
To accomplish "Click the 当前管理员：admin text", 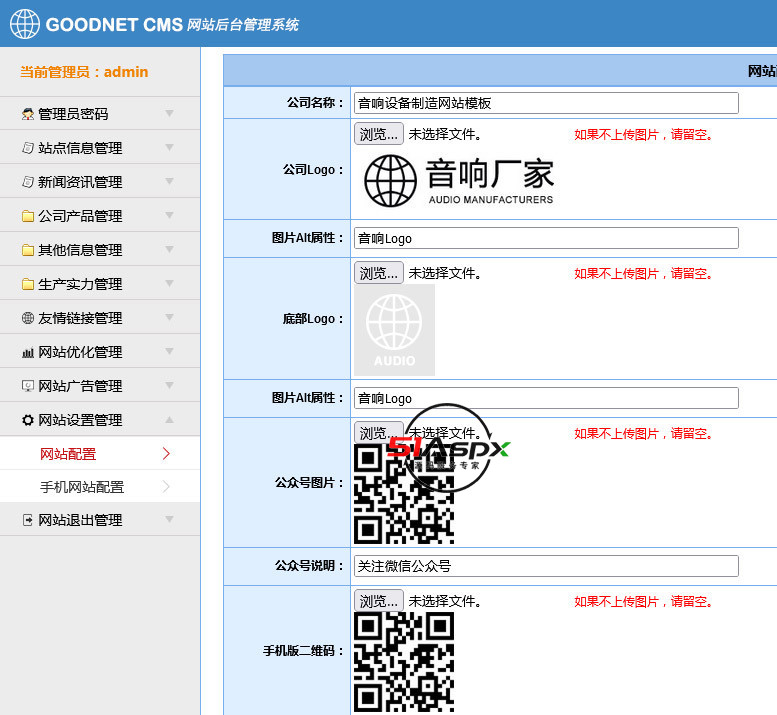I will tap(84, 72).
